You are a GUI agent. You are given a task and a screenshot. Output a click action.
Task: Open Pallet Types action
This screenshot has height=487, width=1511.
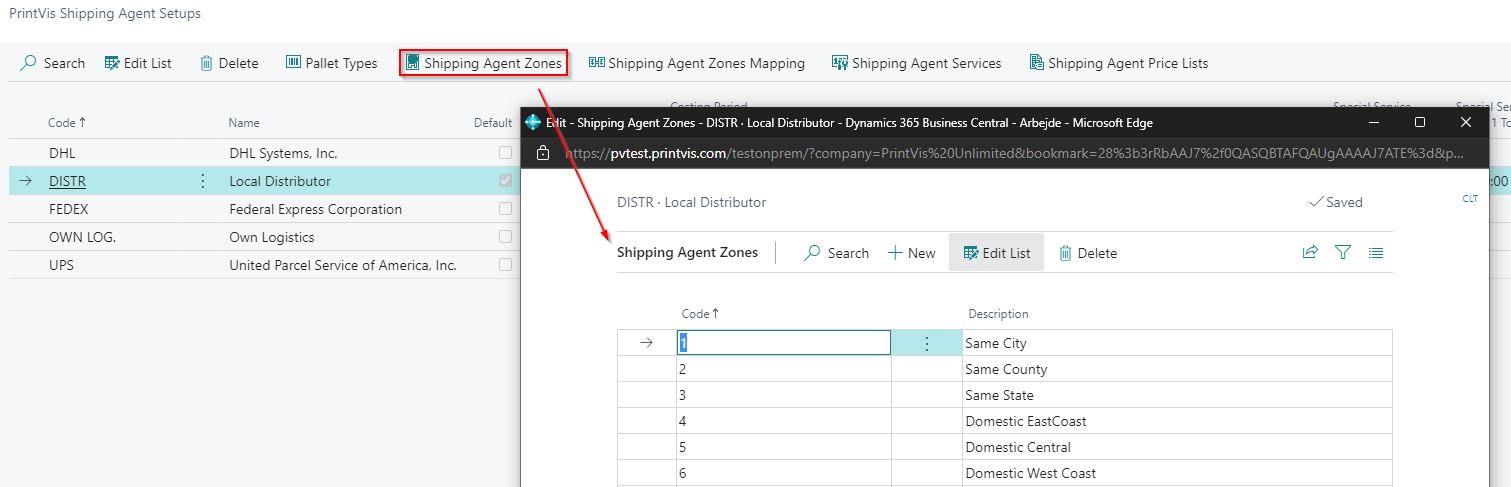[331, 63]
